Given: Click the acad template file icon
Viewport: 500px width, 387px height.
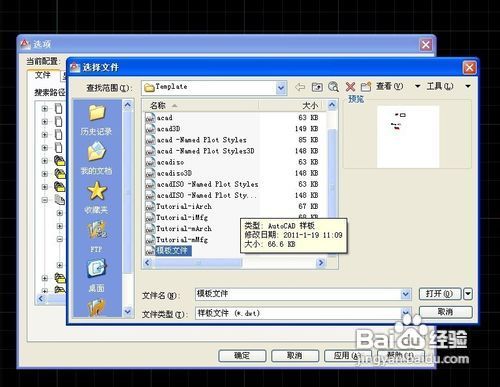Looking at the screenshot, I should pos(150,118).
